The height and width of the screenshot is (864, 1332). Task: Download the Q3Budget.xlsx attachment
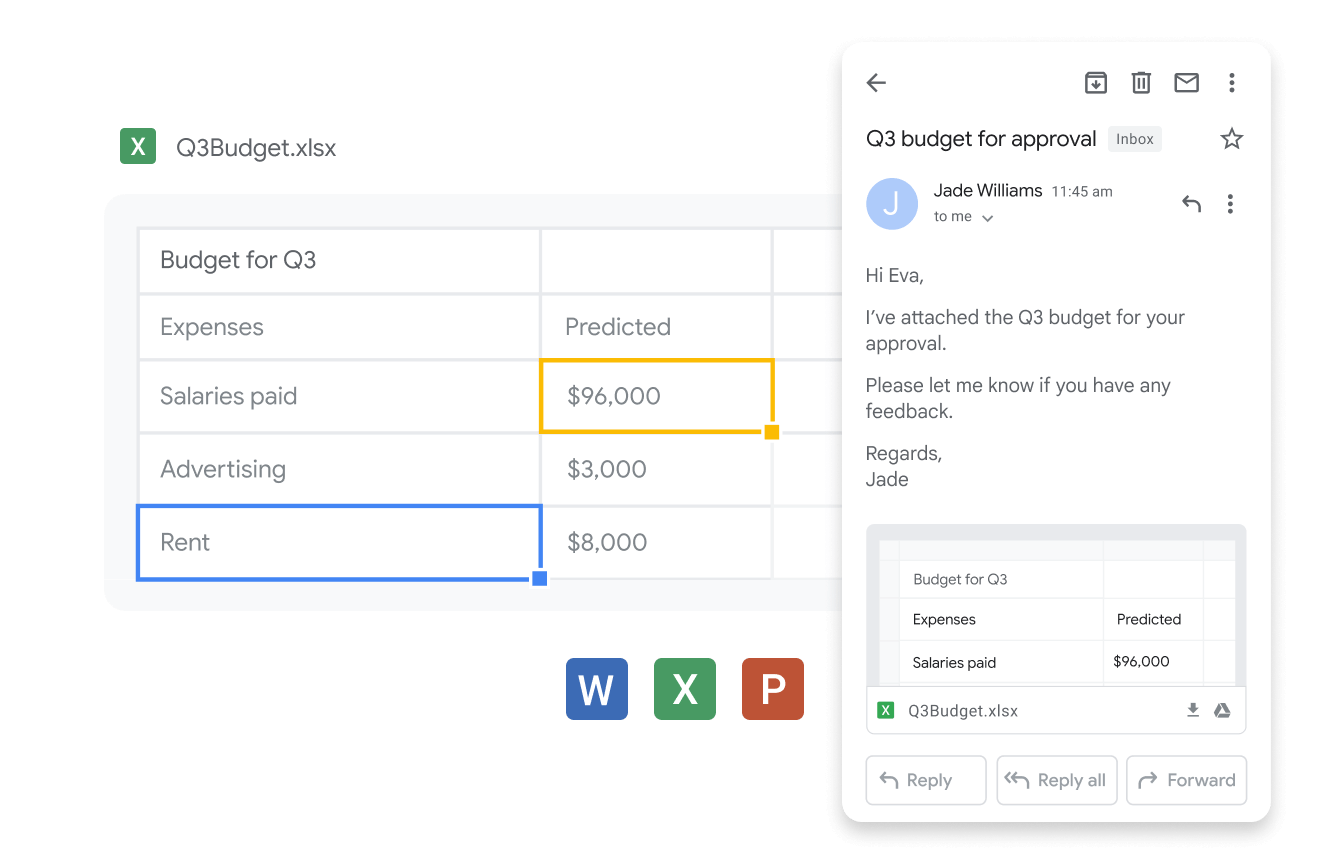1193,710
